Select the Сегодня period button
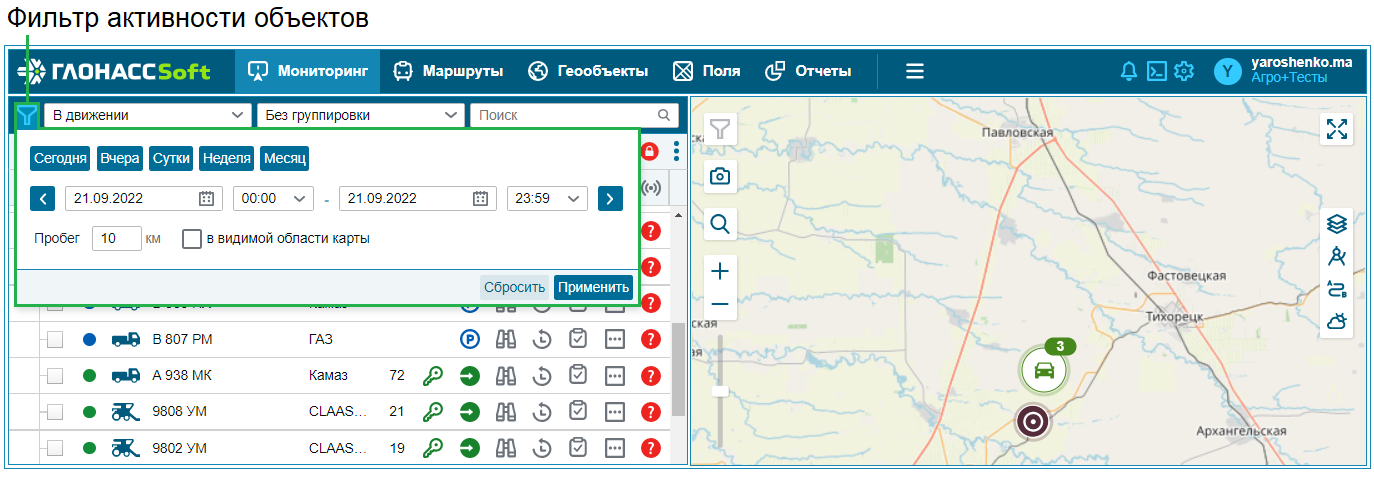The height and width of the screenshot is (484, 1374). pyautogui.click(x=60, y=159)
